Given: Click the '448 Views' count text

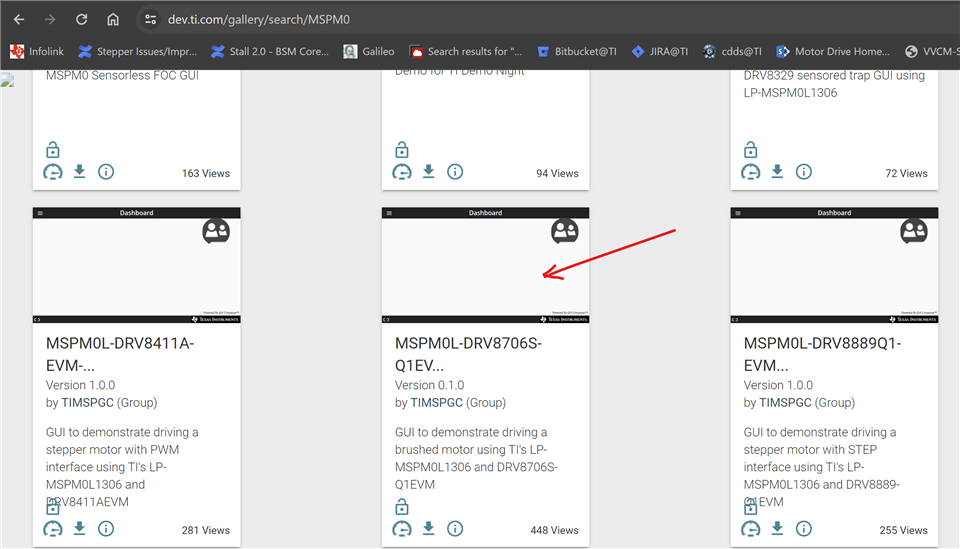Looking at the screenshot, I should point(554,530).
